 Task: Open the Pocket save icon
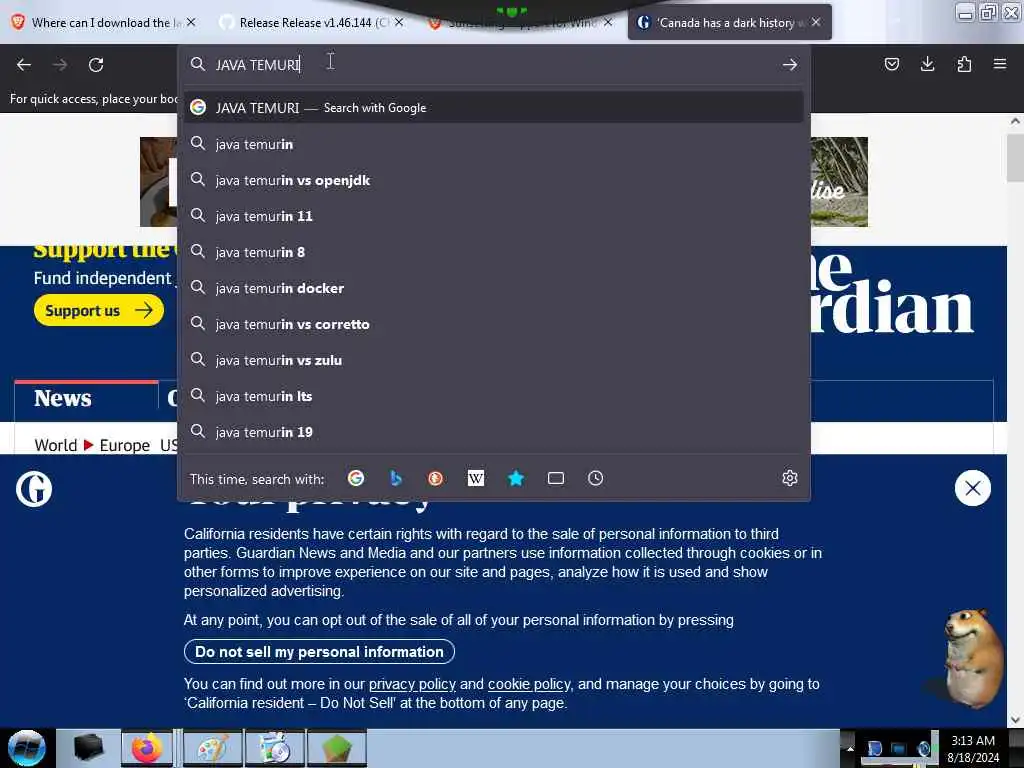click(891, 64)
